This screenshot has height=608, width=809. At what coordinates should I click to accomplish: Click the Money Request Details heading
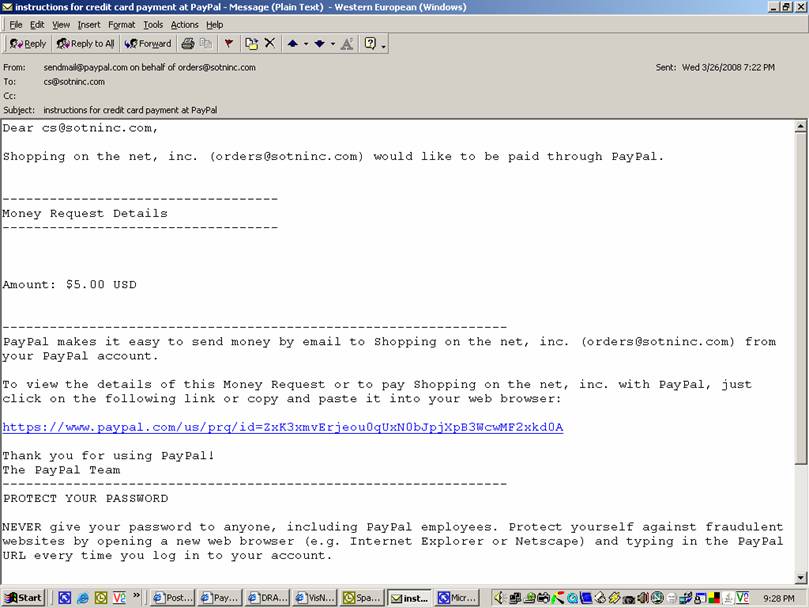(x=85, y=213)
